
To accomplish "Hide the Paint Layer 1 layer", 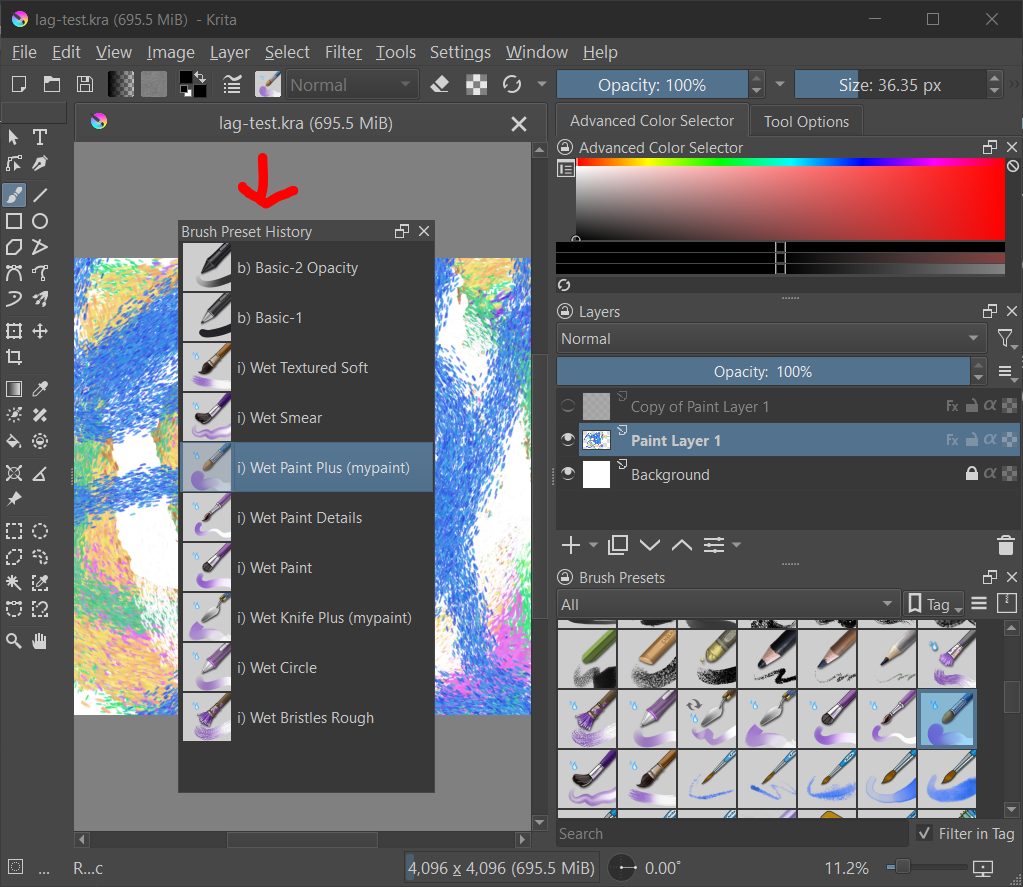I will (x=568, y=440).
